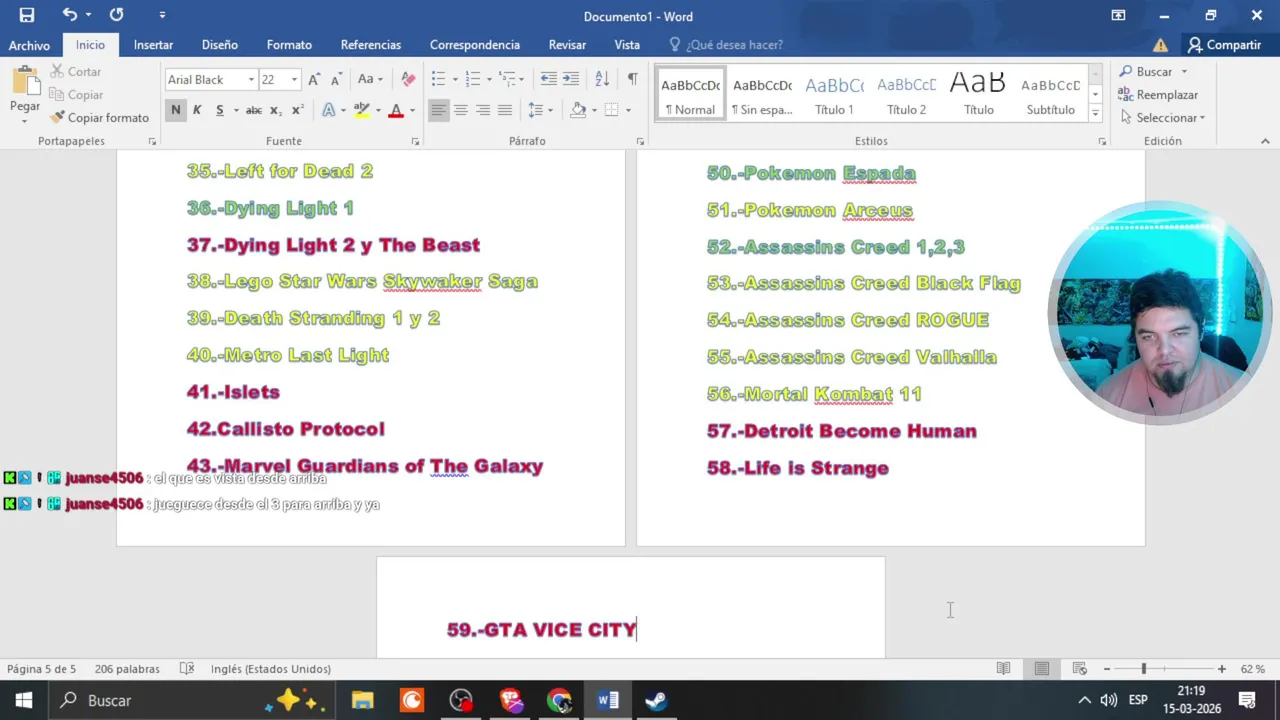
Task: Apply Copiar formato painter
Action: click(x=99, y=118)
